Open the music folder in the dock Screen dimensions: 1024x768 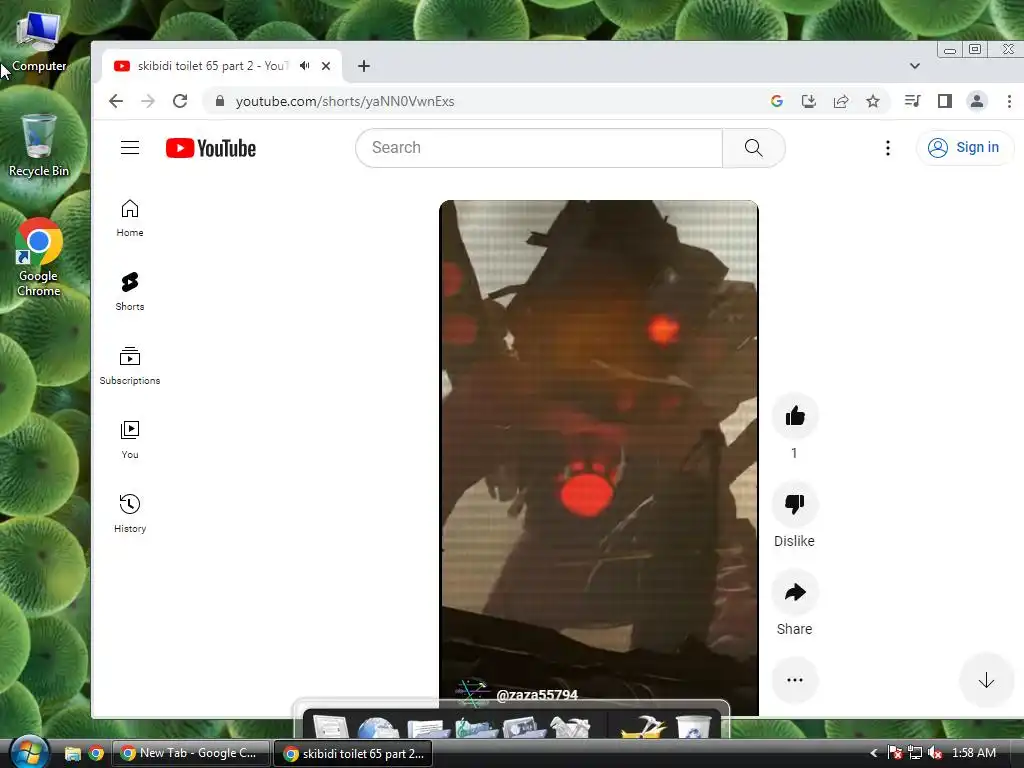pyautogui.click(x=476, y=727)
